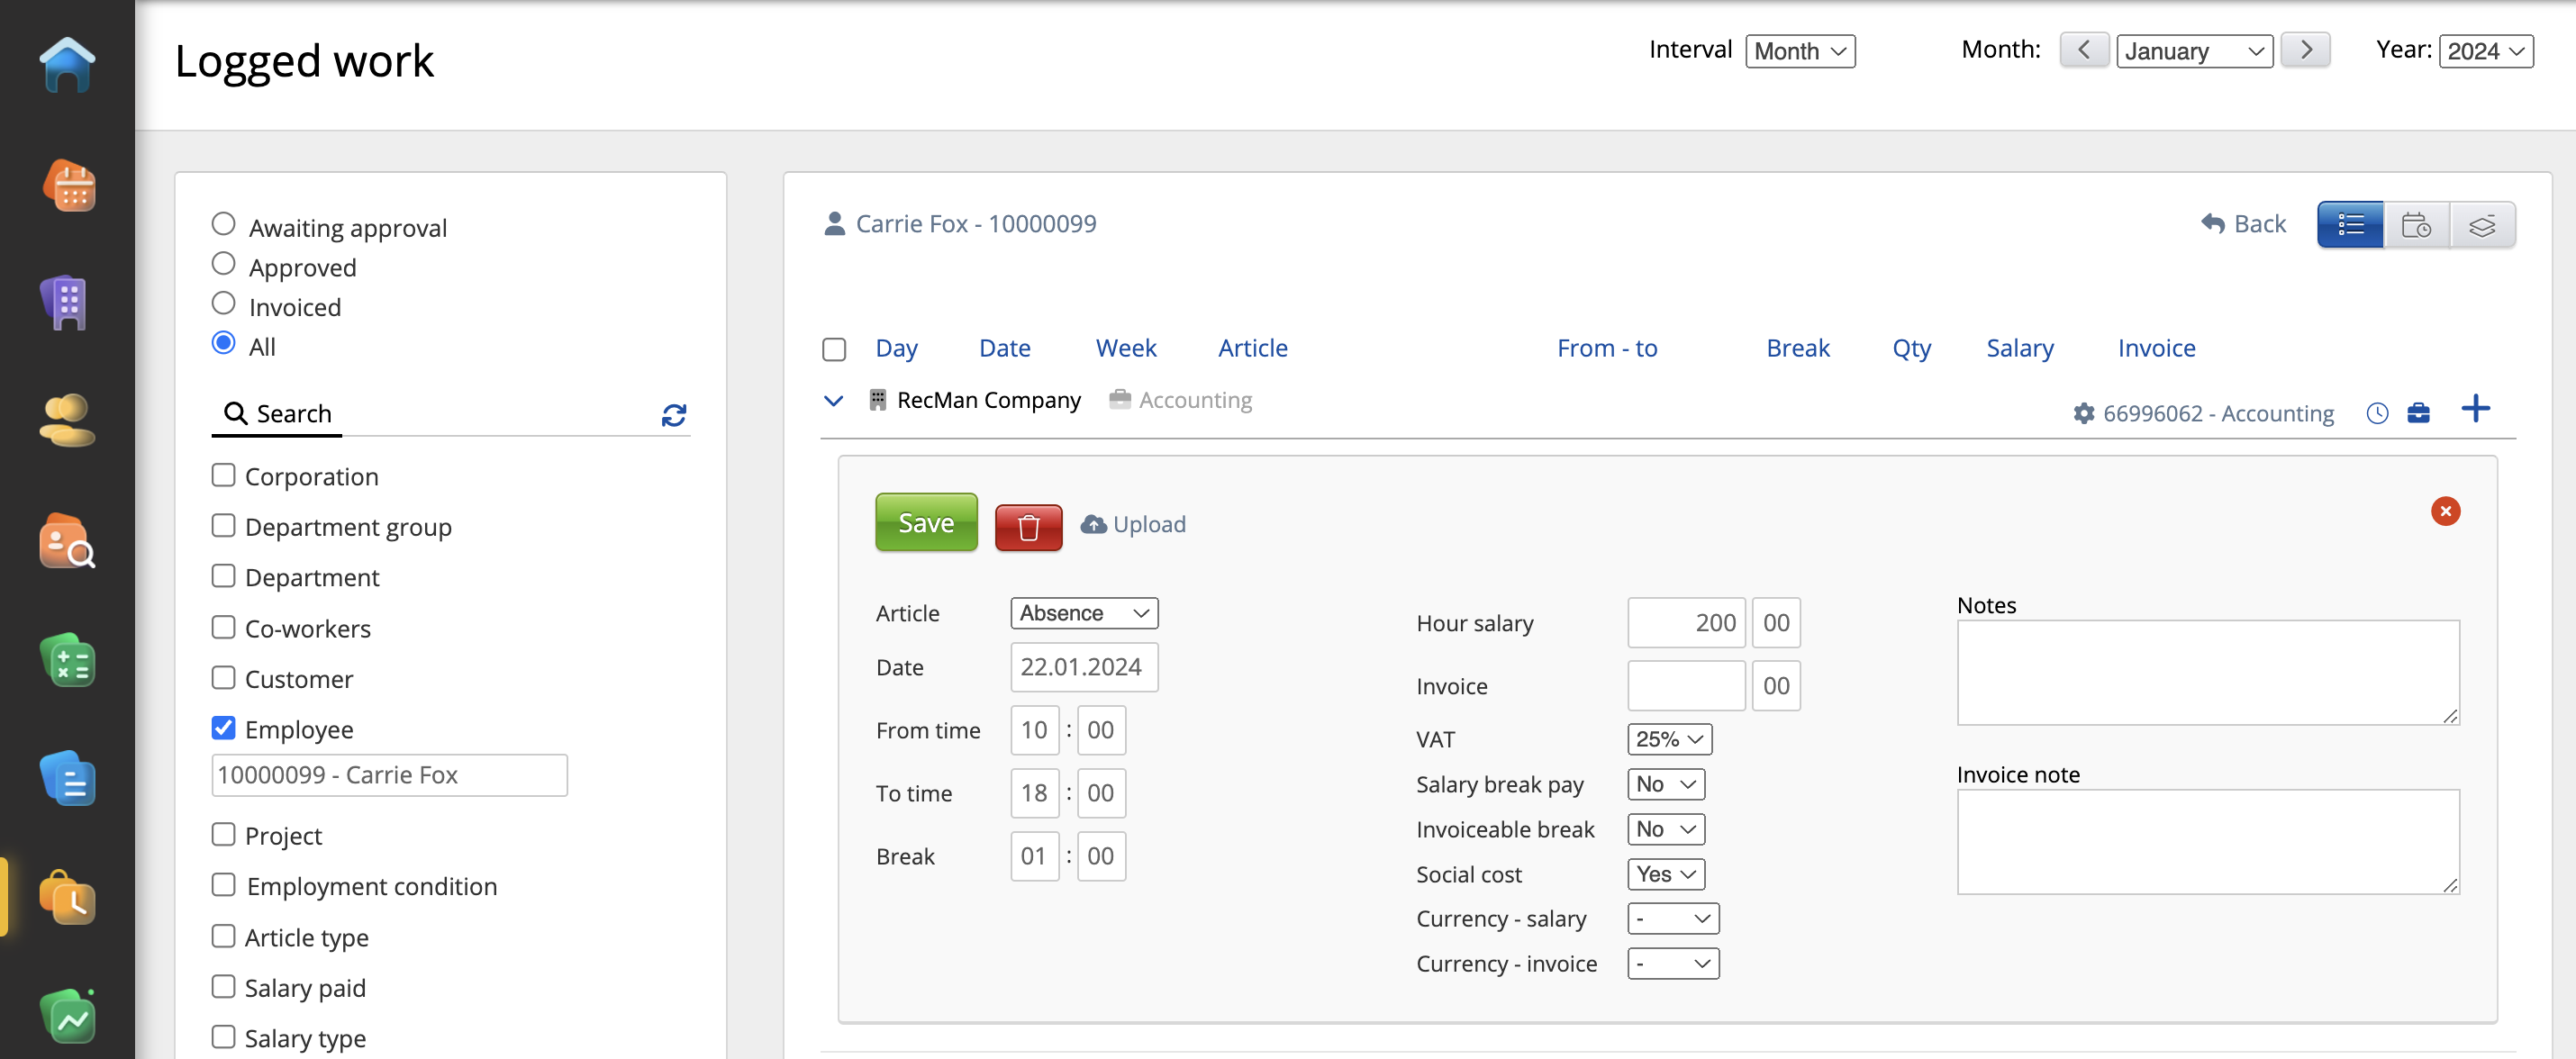Switch to calendar clock view icon
Viewport: 2576px width, 1059px height.
[x=2415, y=225]
